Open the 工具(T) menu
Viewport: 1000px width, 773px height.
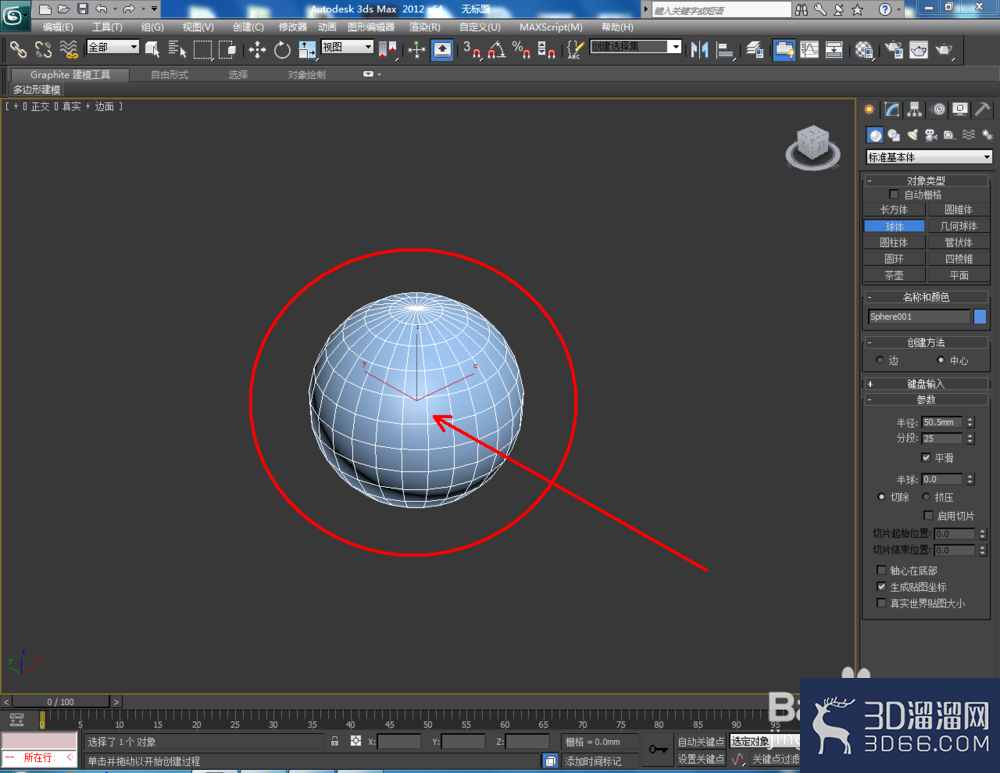(107, 27)
